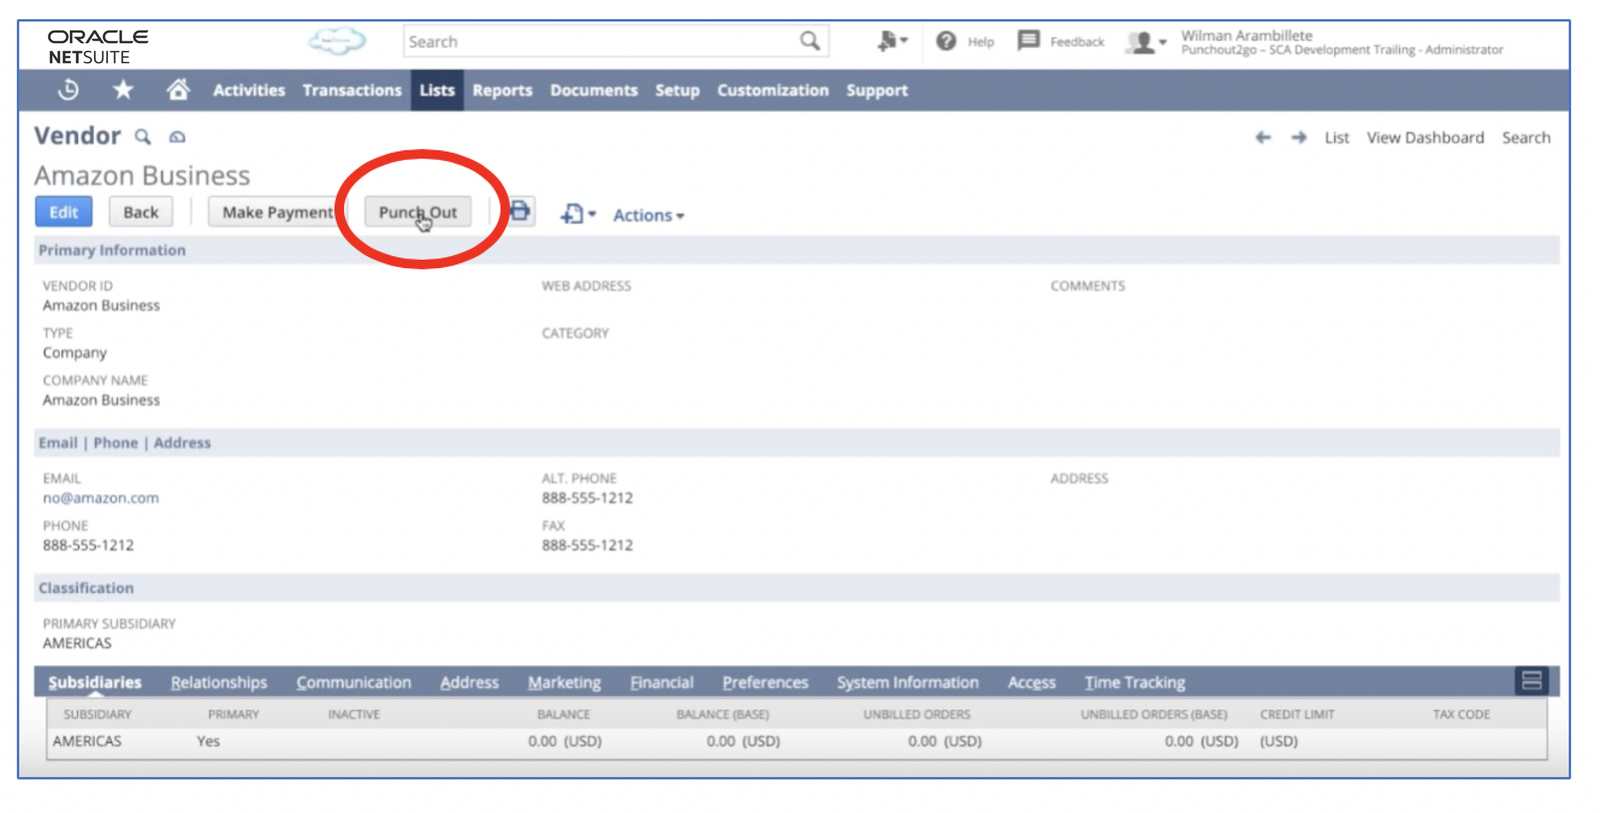Open the Customization menu

773,90
